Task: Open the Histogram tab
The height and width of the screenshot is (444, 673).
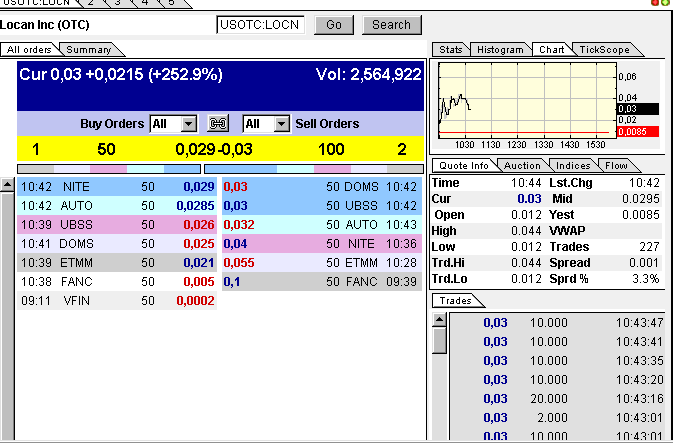Action: tap(499, 49)
